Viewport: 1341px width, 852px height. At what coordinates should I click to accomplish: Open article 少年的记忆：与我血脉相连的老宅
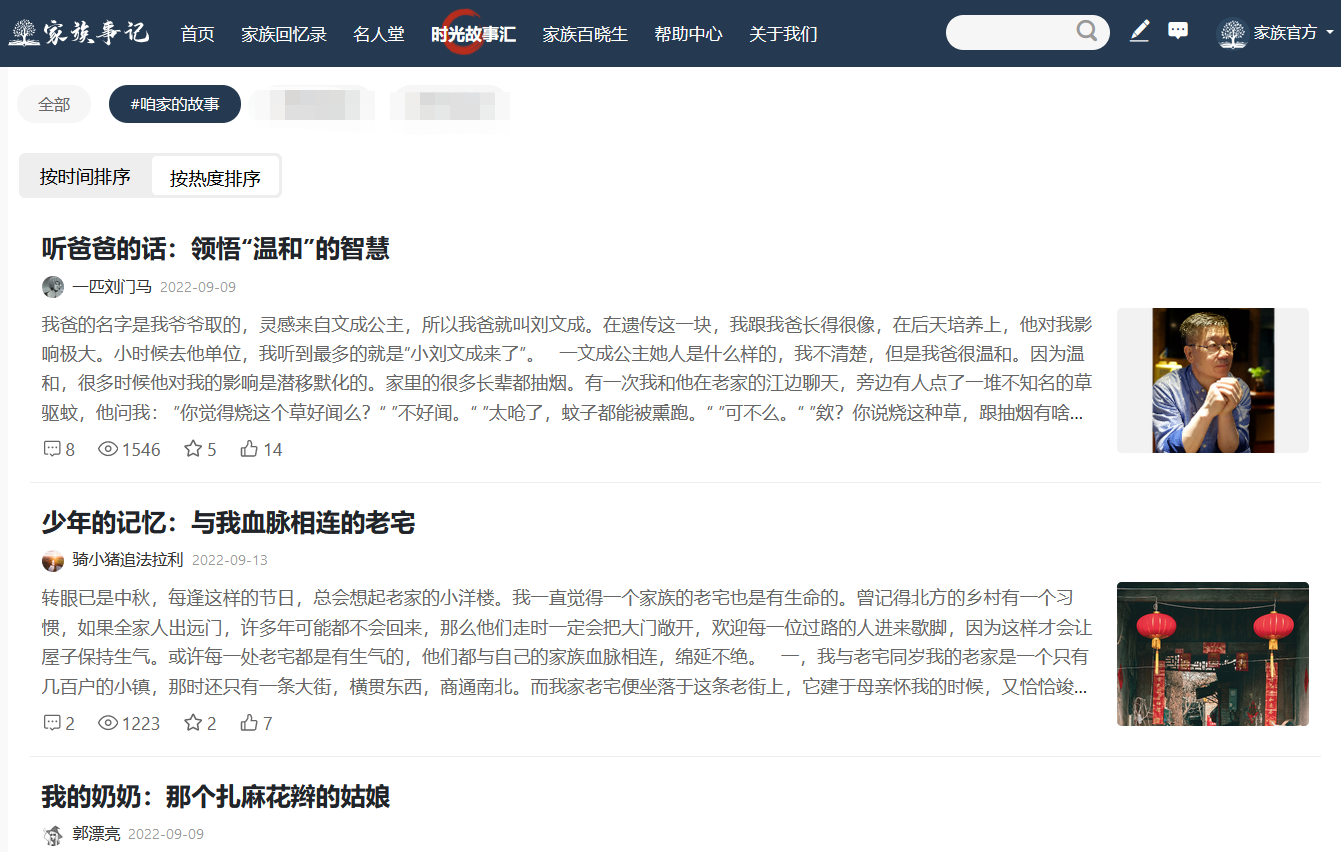pos(228,522)
